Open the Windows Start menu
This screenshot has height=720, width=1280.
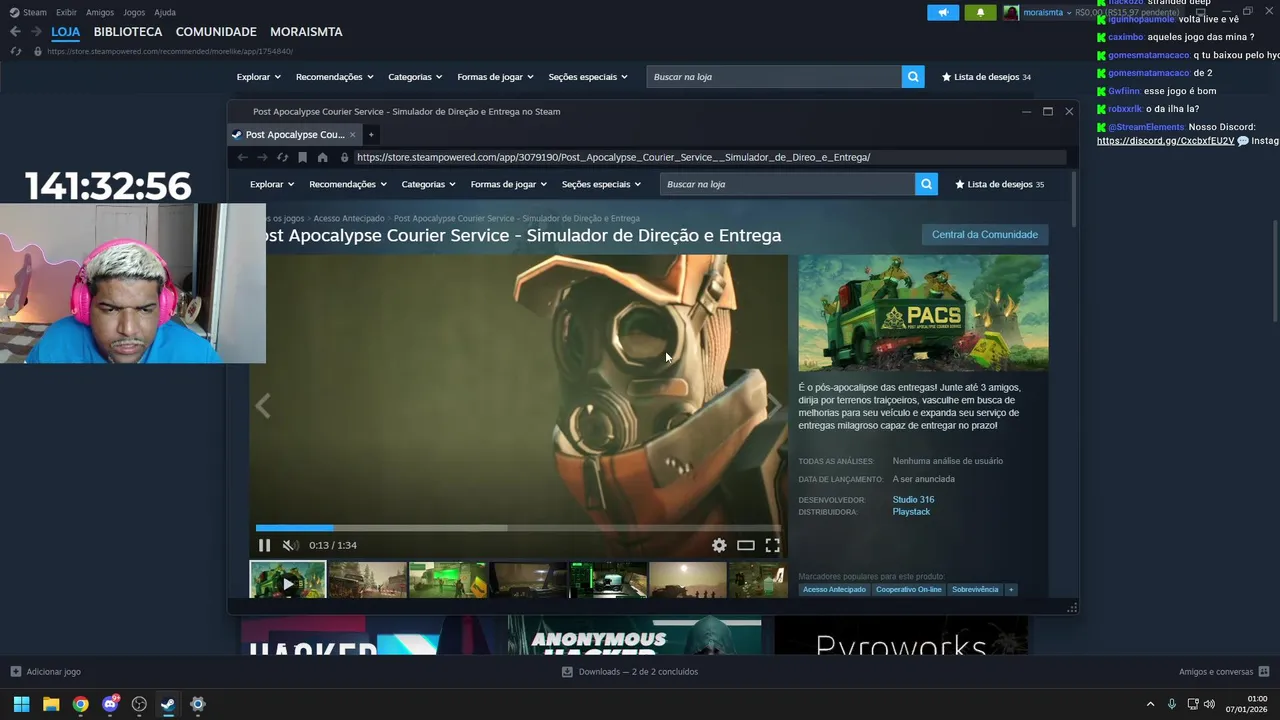click(21, 704)
